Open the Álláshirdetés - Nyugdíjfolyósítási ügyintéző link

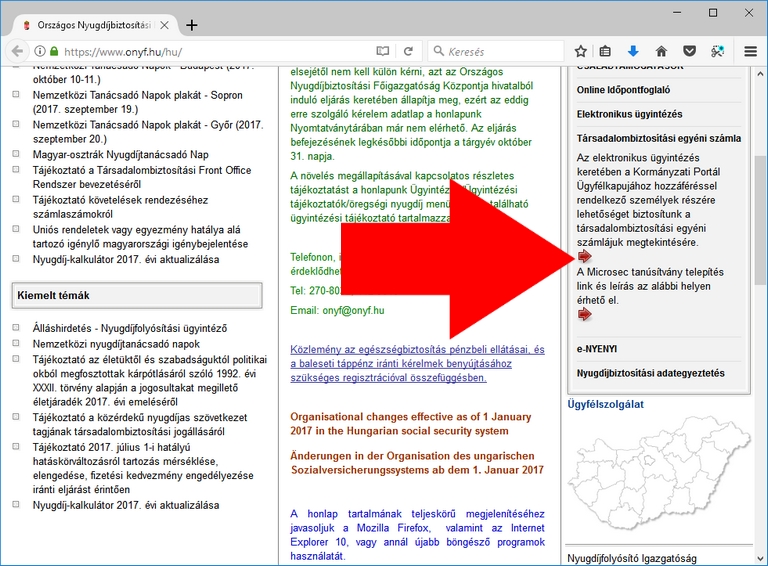tap(130, 328)
